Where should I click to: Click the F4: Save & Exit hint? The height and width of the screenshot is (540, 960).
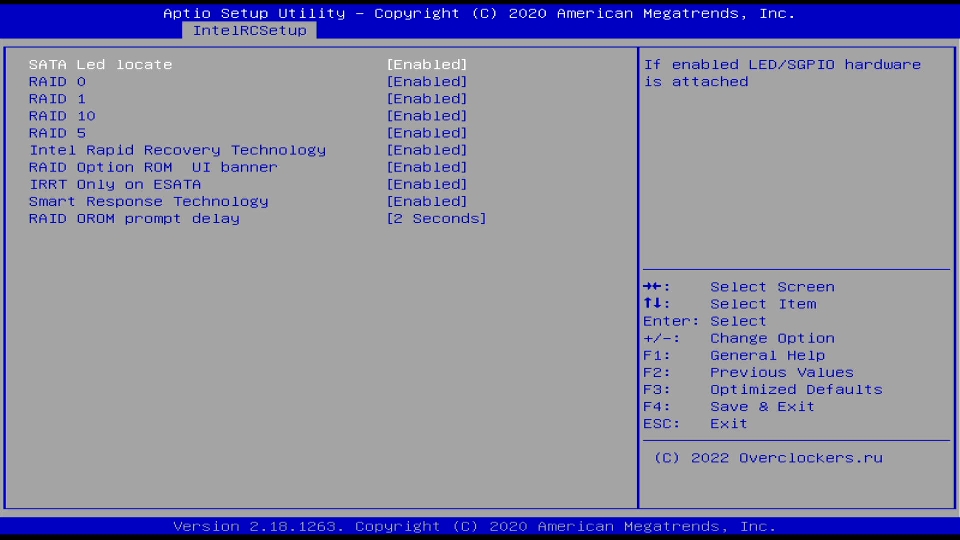(729, 407)
